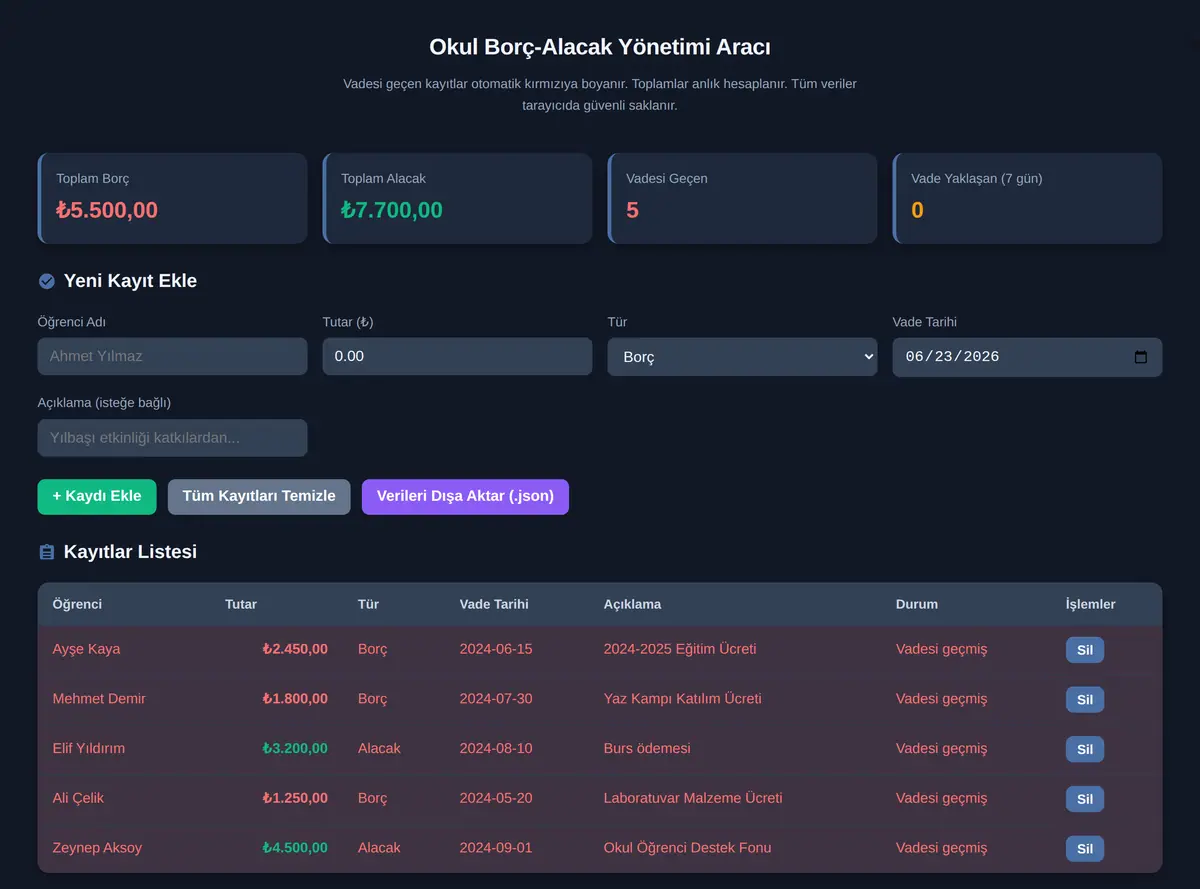Viewport: 1200px width, 889px height.
Task: Open the calendar picker in Vade Tarihi
Action: [1141, 357]
